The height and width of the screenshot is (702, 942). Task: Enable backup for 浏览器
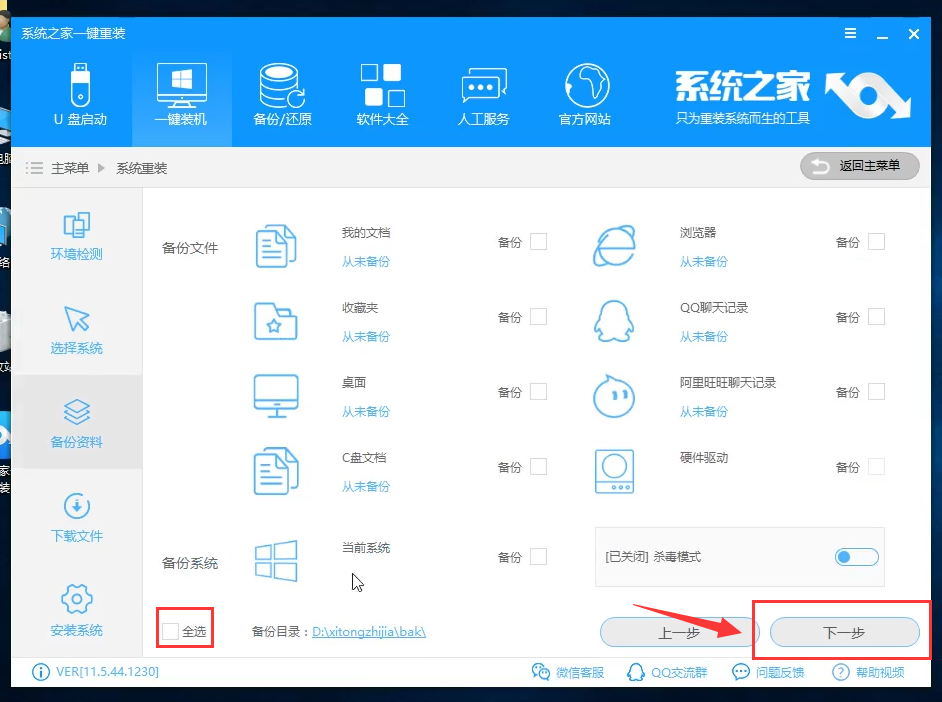(876, 242)
